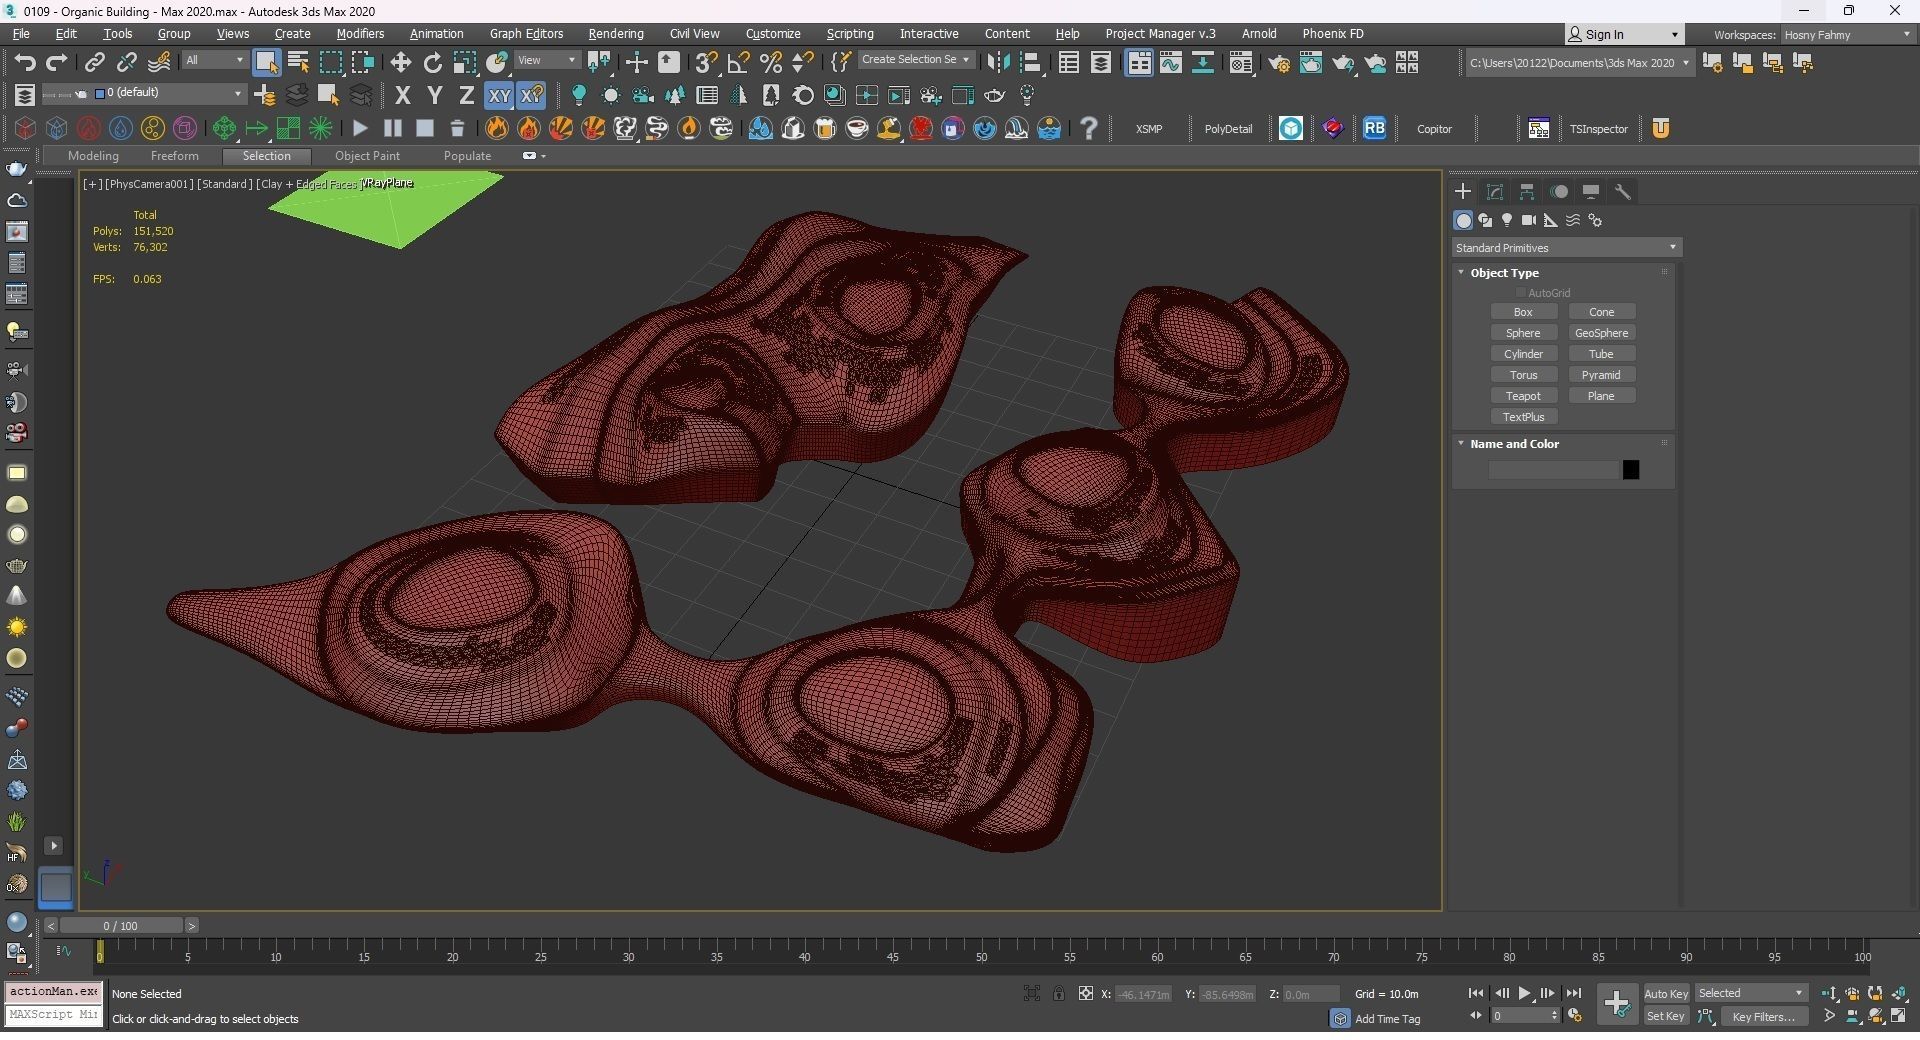Open the Rendering menu

(x=615, y=34)
